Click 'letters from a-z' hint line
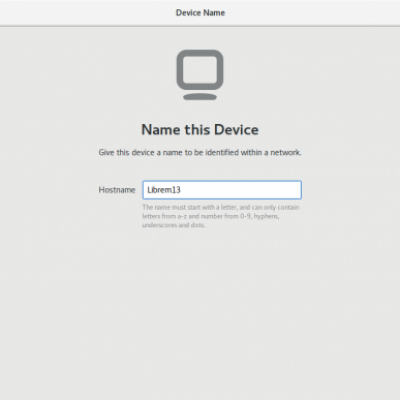 point(211,216)
